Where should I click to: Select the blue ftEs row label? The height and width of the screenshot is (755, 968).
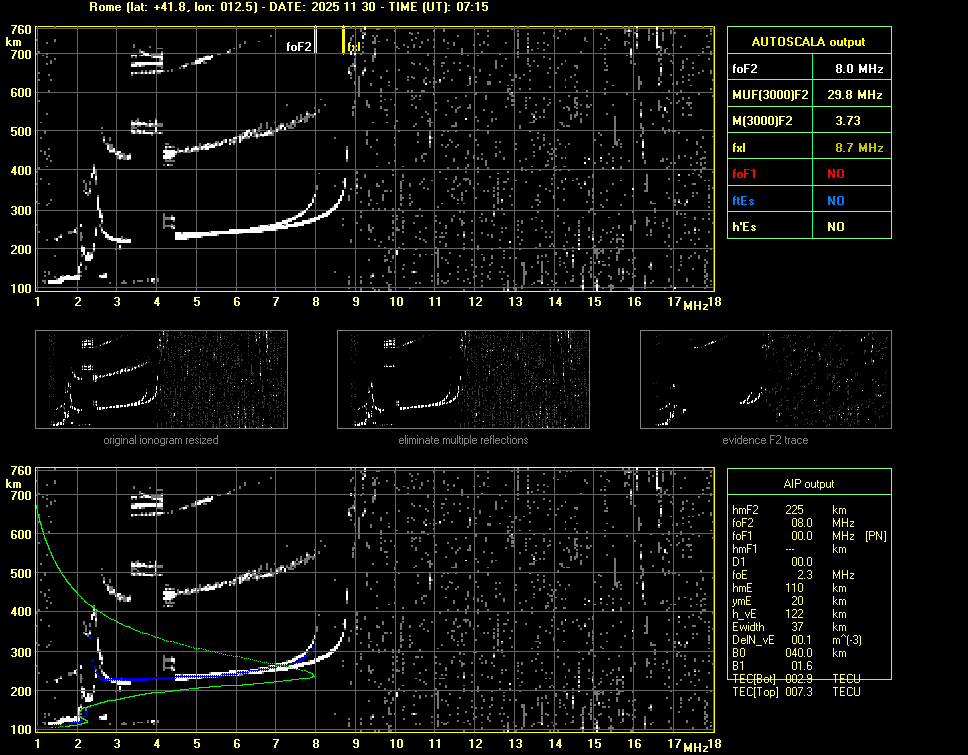[744, 200]
